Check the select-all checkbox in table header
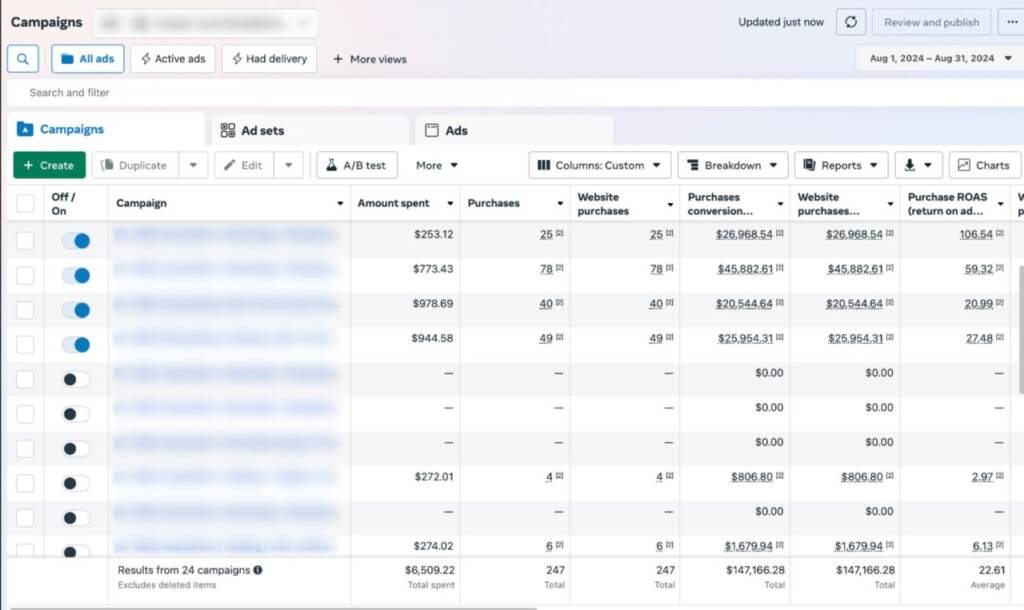 point(25,203)
